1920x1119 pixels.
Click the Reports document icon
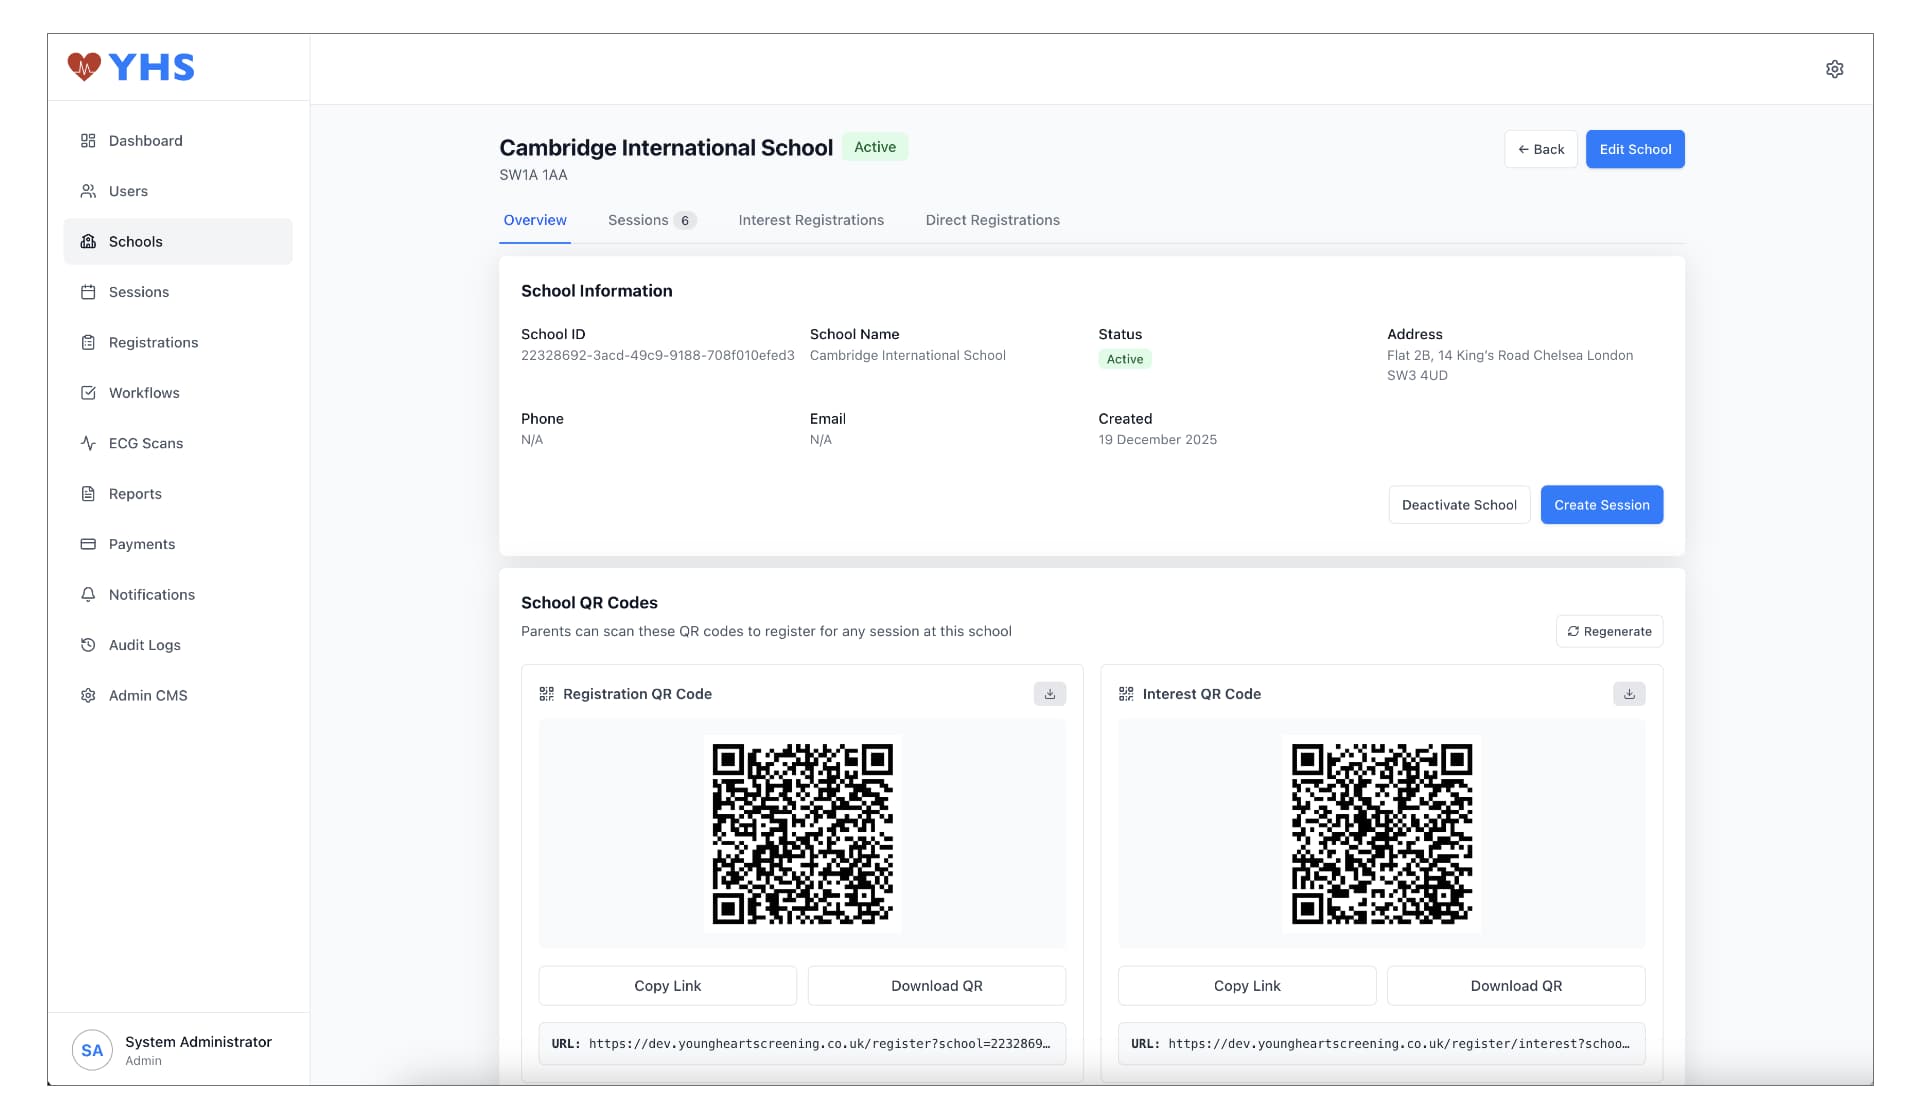click(x=88, y=494)
